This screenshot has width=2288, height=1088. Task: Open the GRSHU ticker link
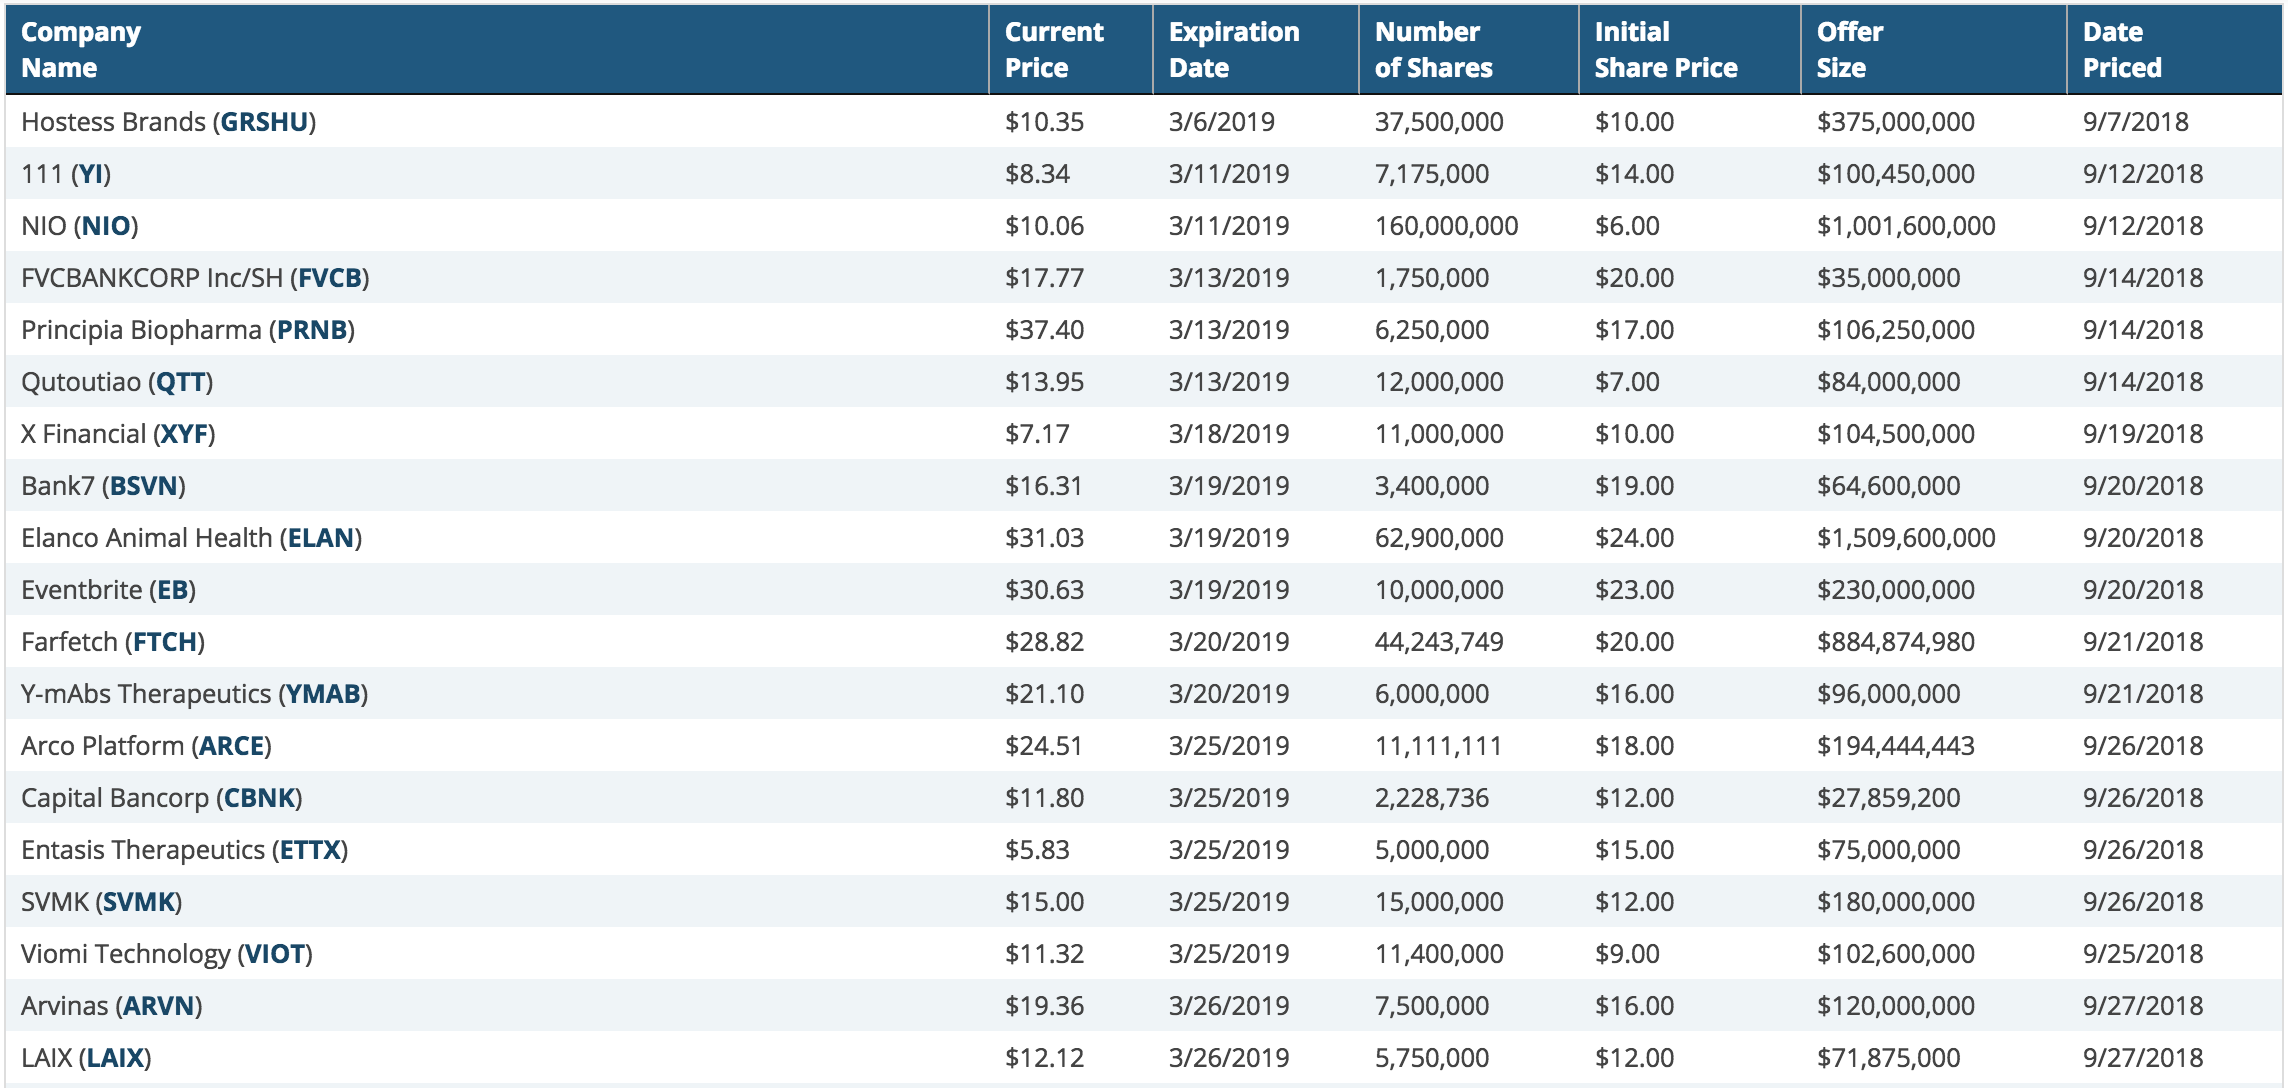(264, 122)
